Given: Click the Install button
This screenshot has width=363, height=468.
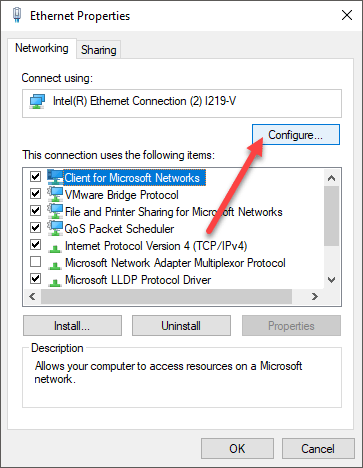Looking at the screenshot, I should click(x=72, y=326).
